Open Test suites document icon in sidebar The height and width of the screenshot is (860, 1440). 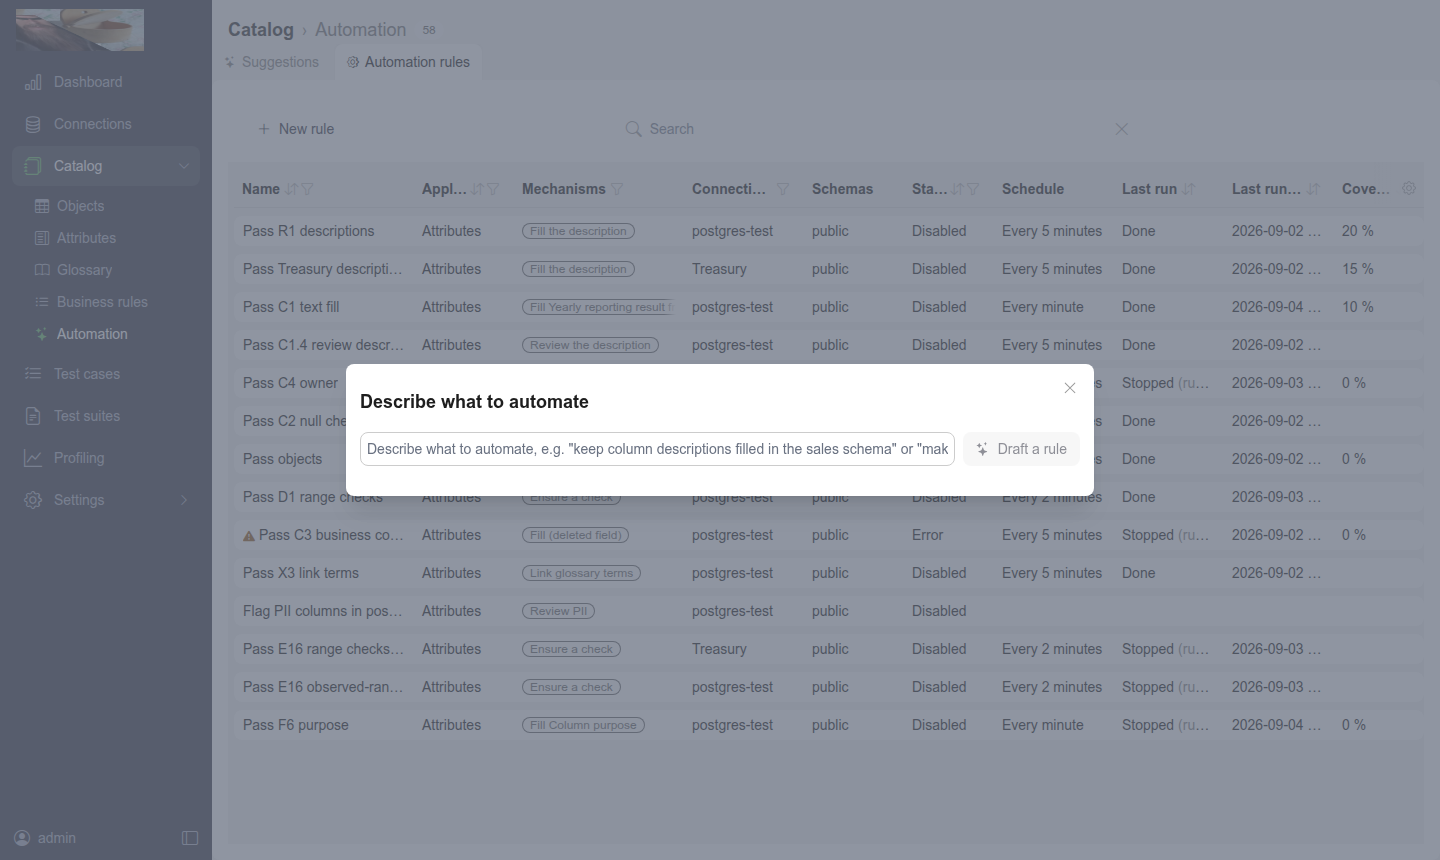(33, 416)
